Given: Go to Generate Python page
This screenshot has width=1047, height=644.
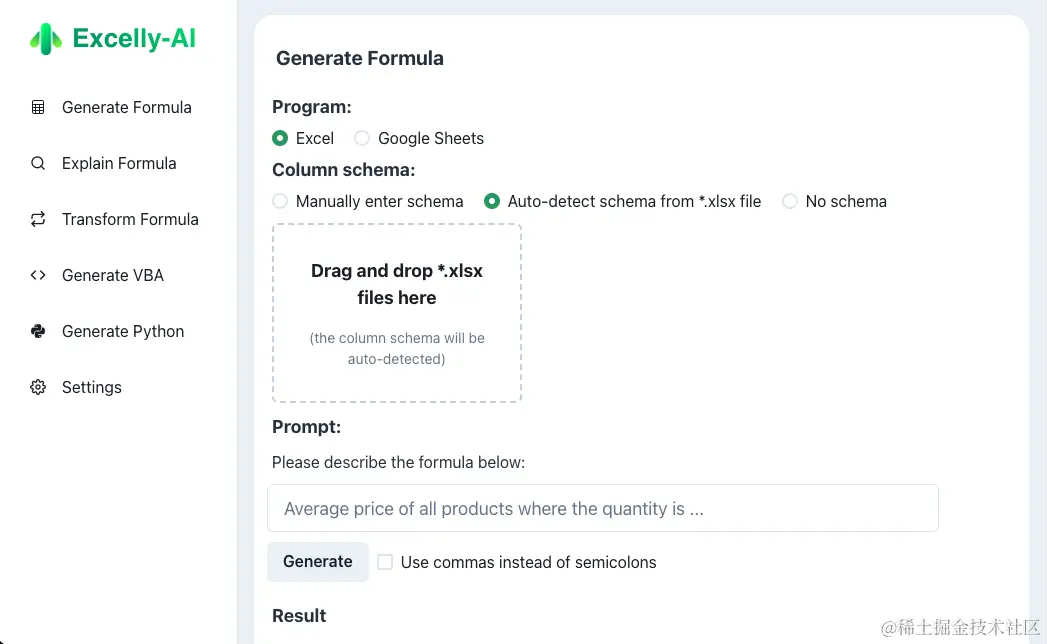Looking at the screenshot, I should 123,331.
